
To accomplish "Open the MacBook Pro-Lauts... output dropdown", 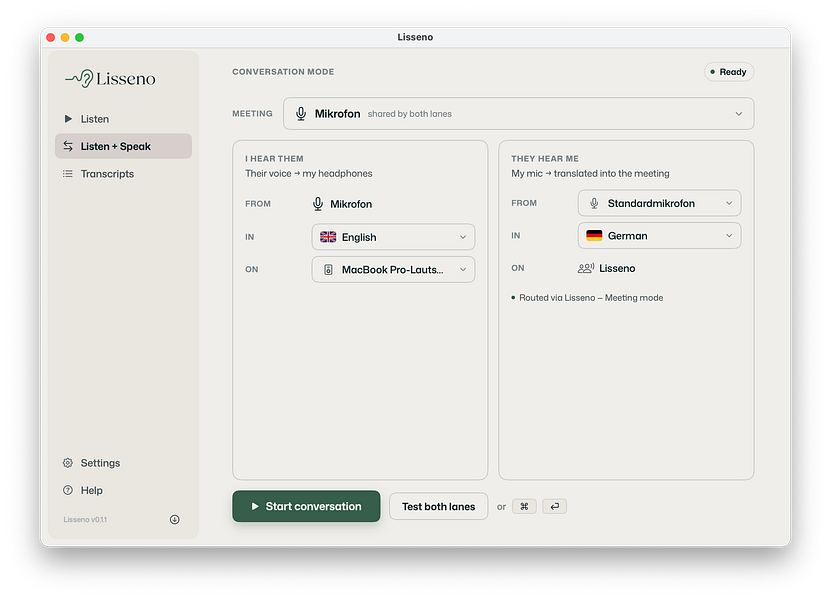I will tap(393, 270).
